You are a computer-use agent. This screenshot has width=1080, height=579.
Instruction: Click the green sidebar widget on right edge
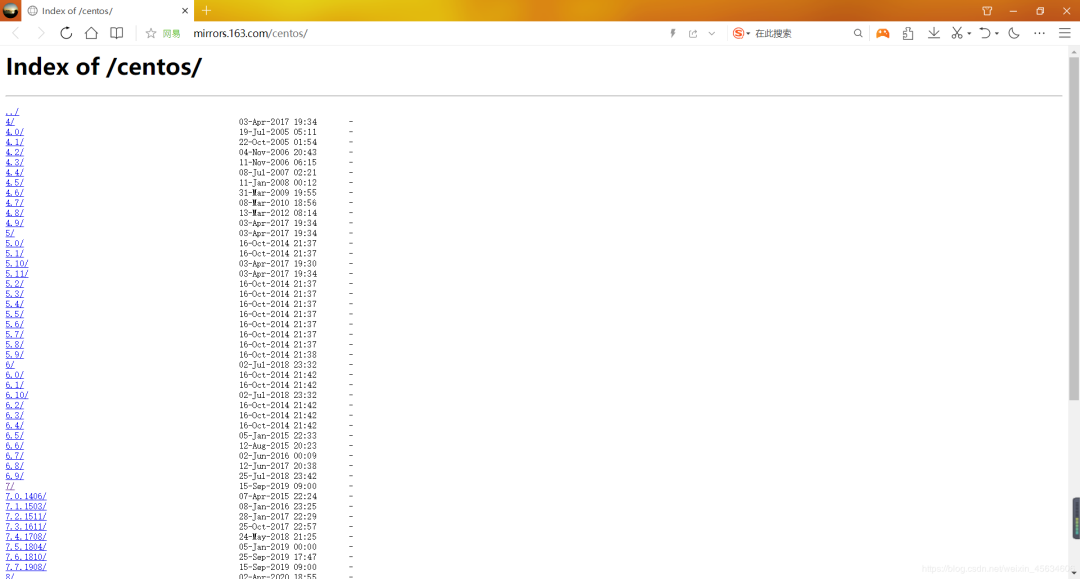pyautogui.click(x=1076, y=518)
